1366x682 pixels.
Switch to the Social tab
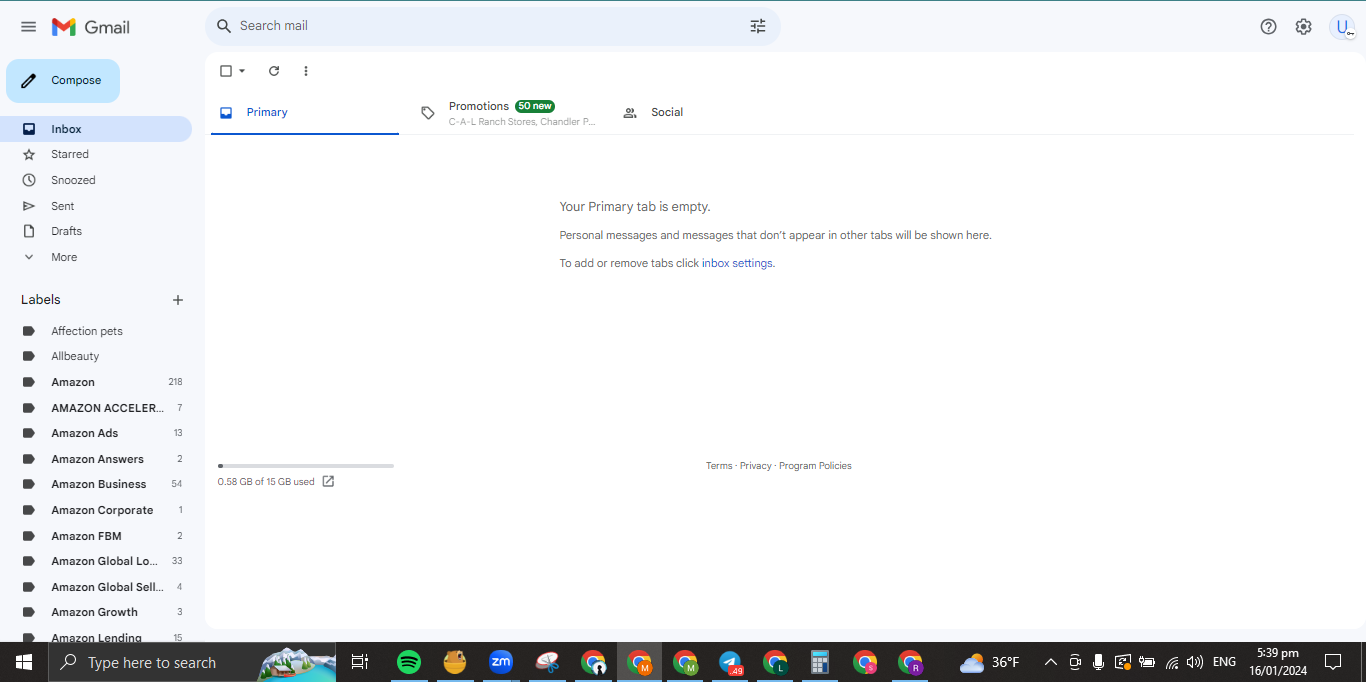pyautogui.click(x=709, y=112)
